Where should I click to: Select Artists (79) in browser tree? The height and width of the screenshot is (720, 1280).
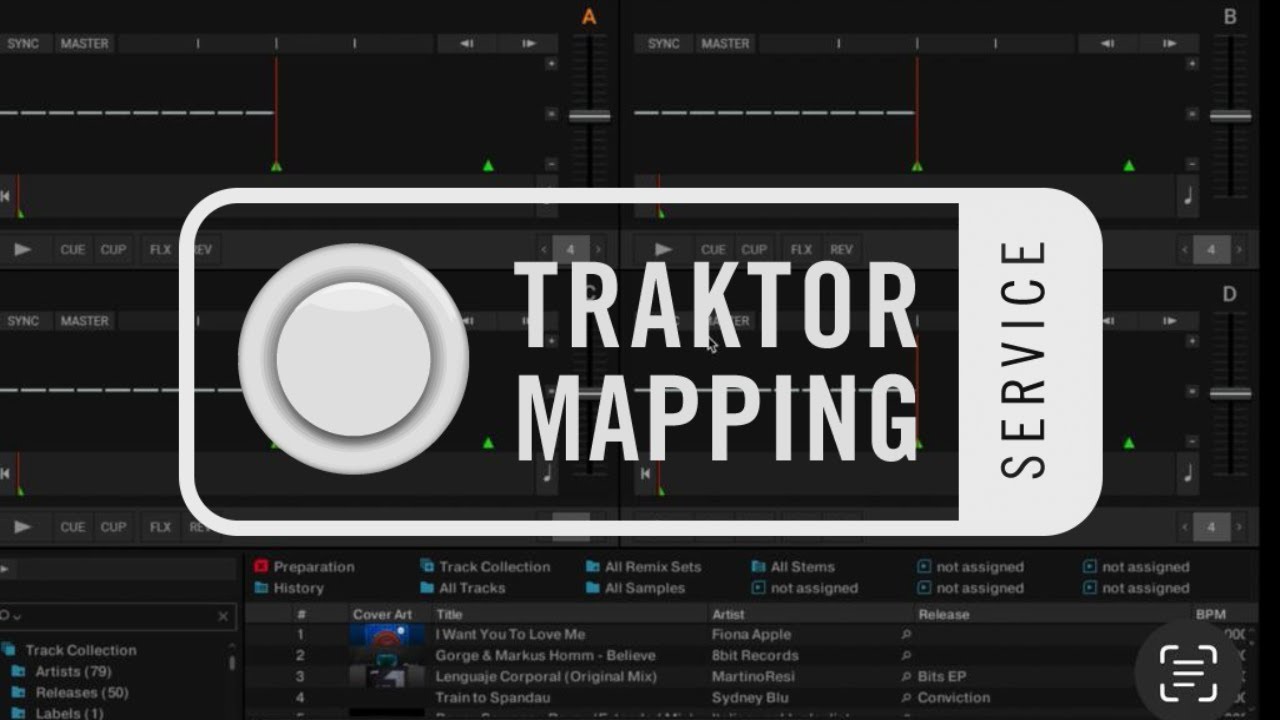[x=62, y=671]
